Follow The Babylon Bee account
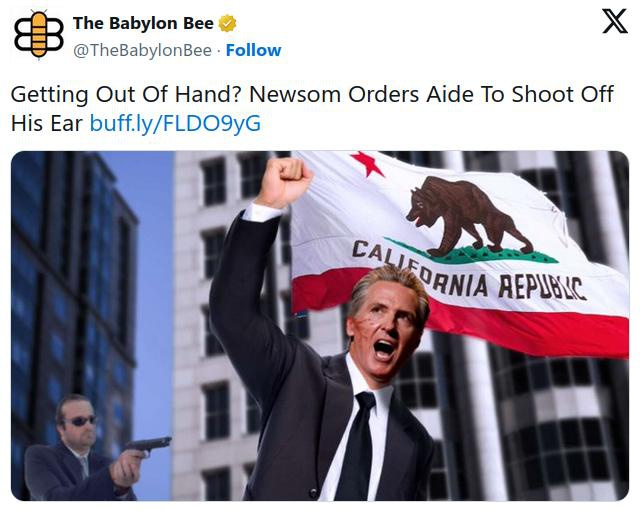The width and height of the screenshot is (642, 511). click(x=253, y=50)
